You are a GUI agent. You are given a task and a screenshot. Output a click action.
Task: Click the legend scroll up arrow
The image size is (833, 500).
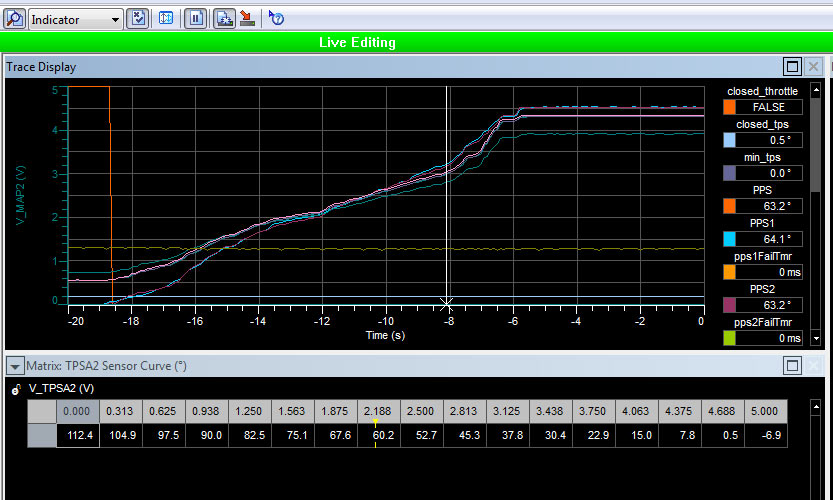pos(815,90)
